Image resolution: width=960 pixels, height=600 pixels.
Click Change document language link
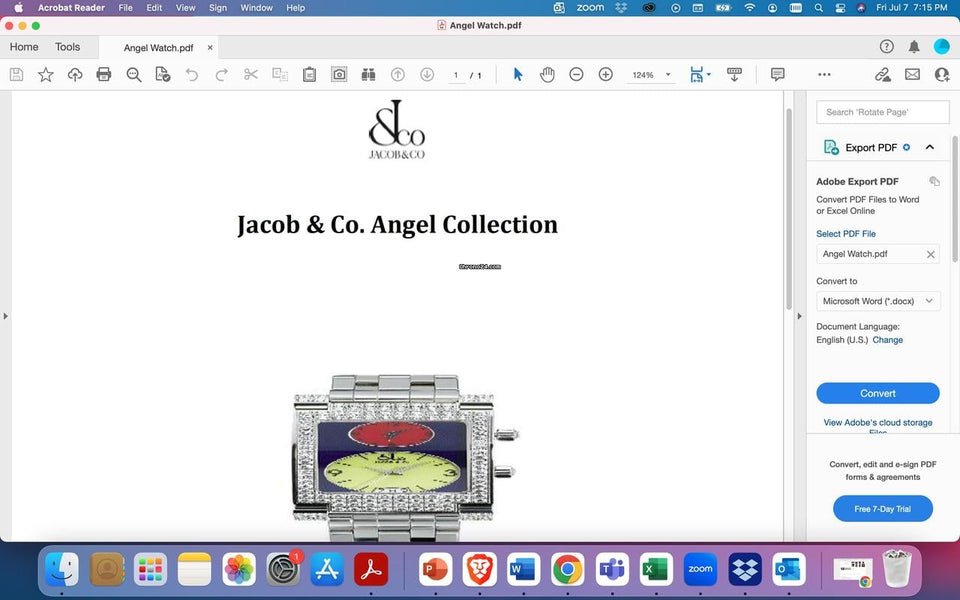pos(887,340)
